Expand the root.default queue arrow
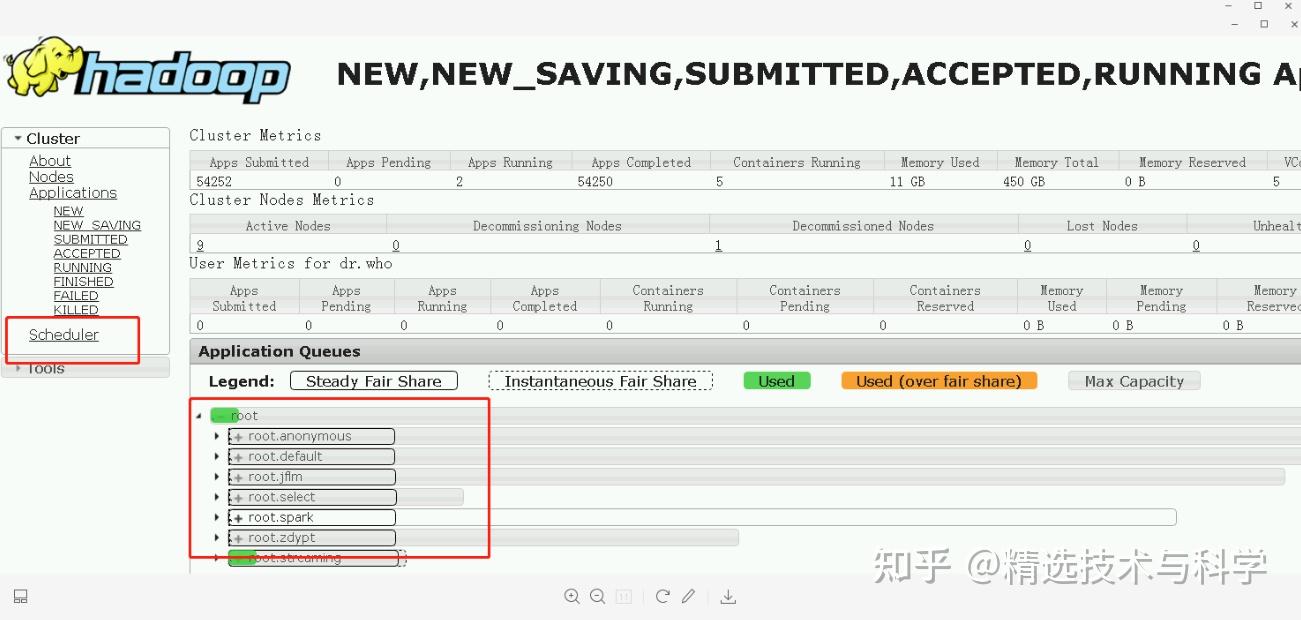The width and height of the screenshot is (1301, 620). [x=217, y=456]
